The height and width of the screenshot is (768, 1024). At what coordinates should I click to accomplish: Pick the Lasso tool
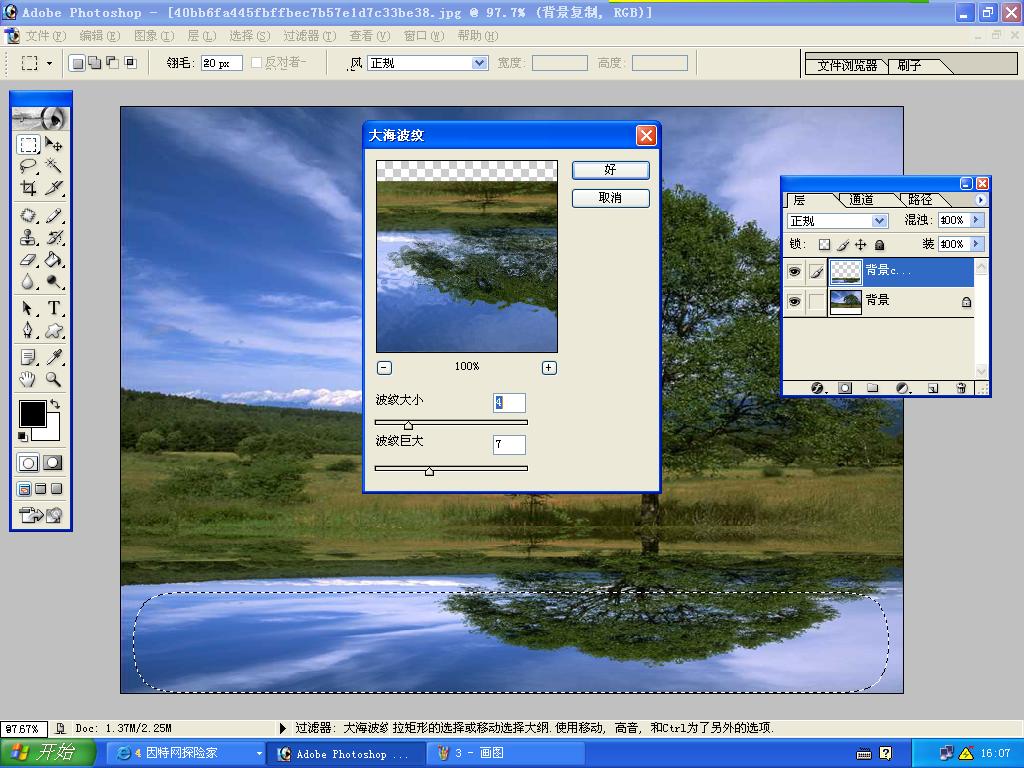point(28,166)
